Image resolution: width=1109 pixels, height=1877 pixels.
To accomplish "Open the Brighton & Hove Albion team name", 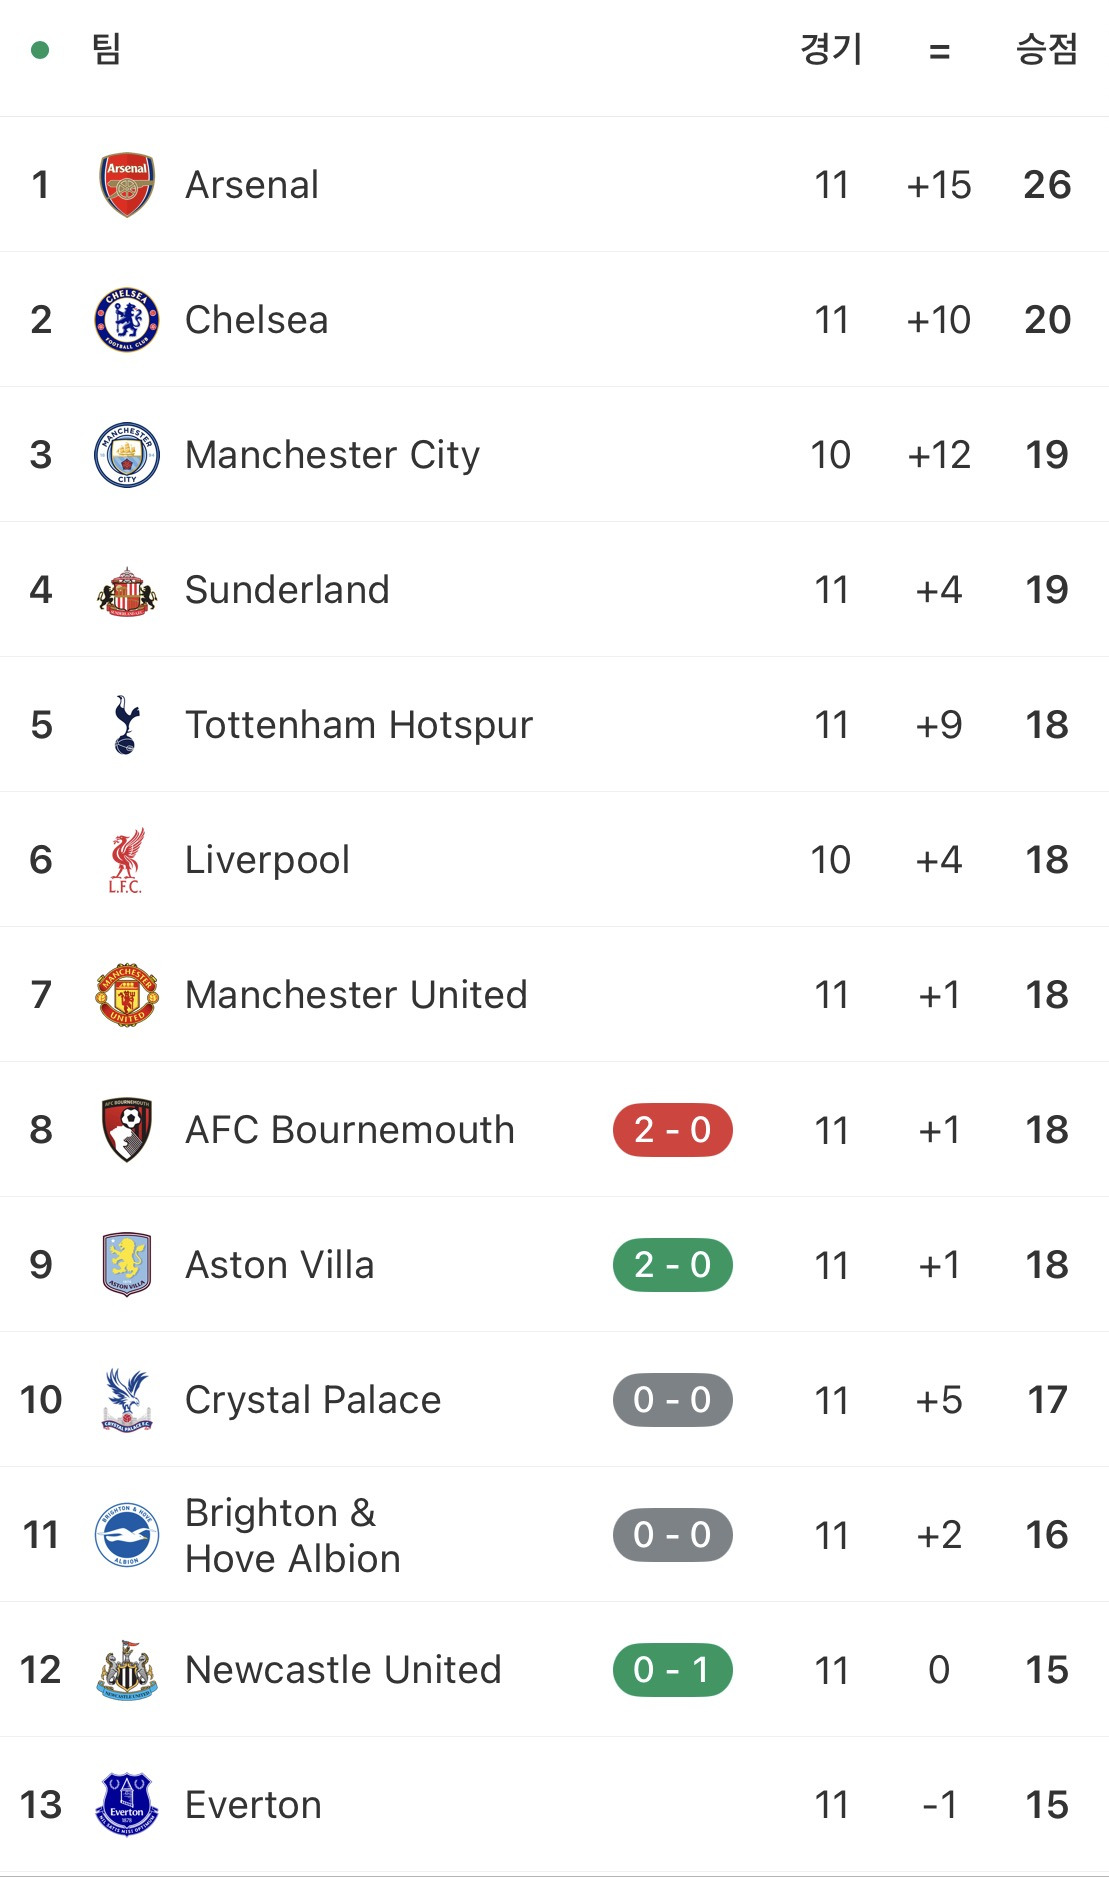I will (293, 1535).
